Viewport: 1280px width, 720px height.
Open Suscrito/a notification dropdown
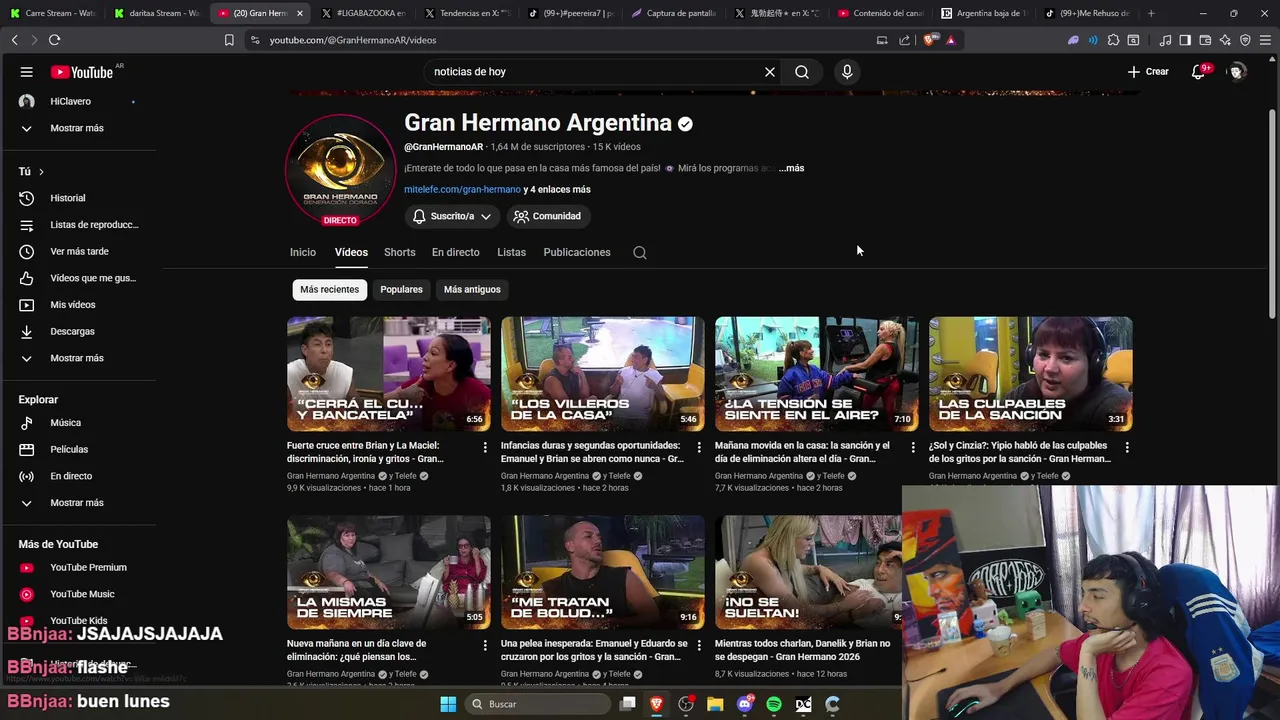(x=452, y=216)
